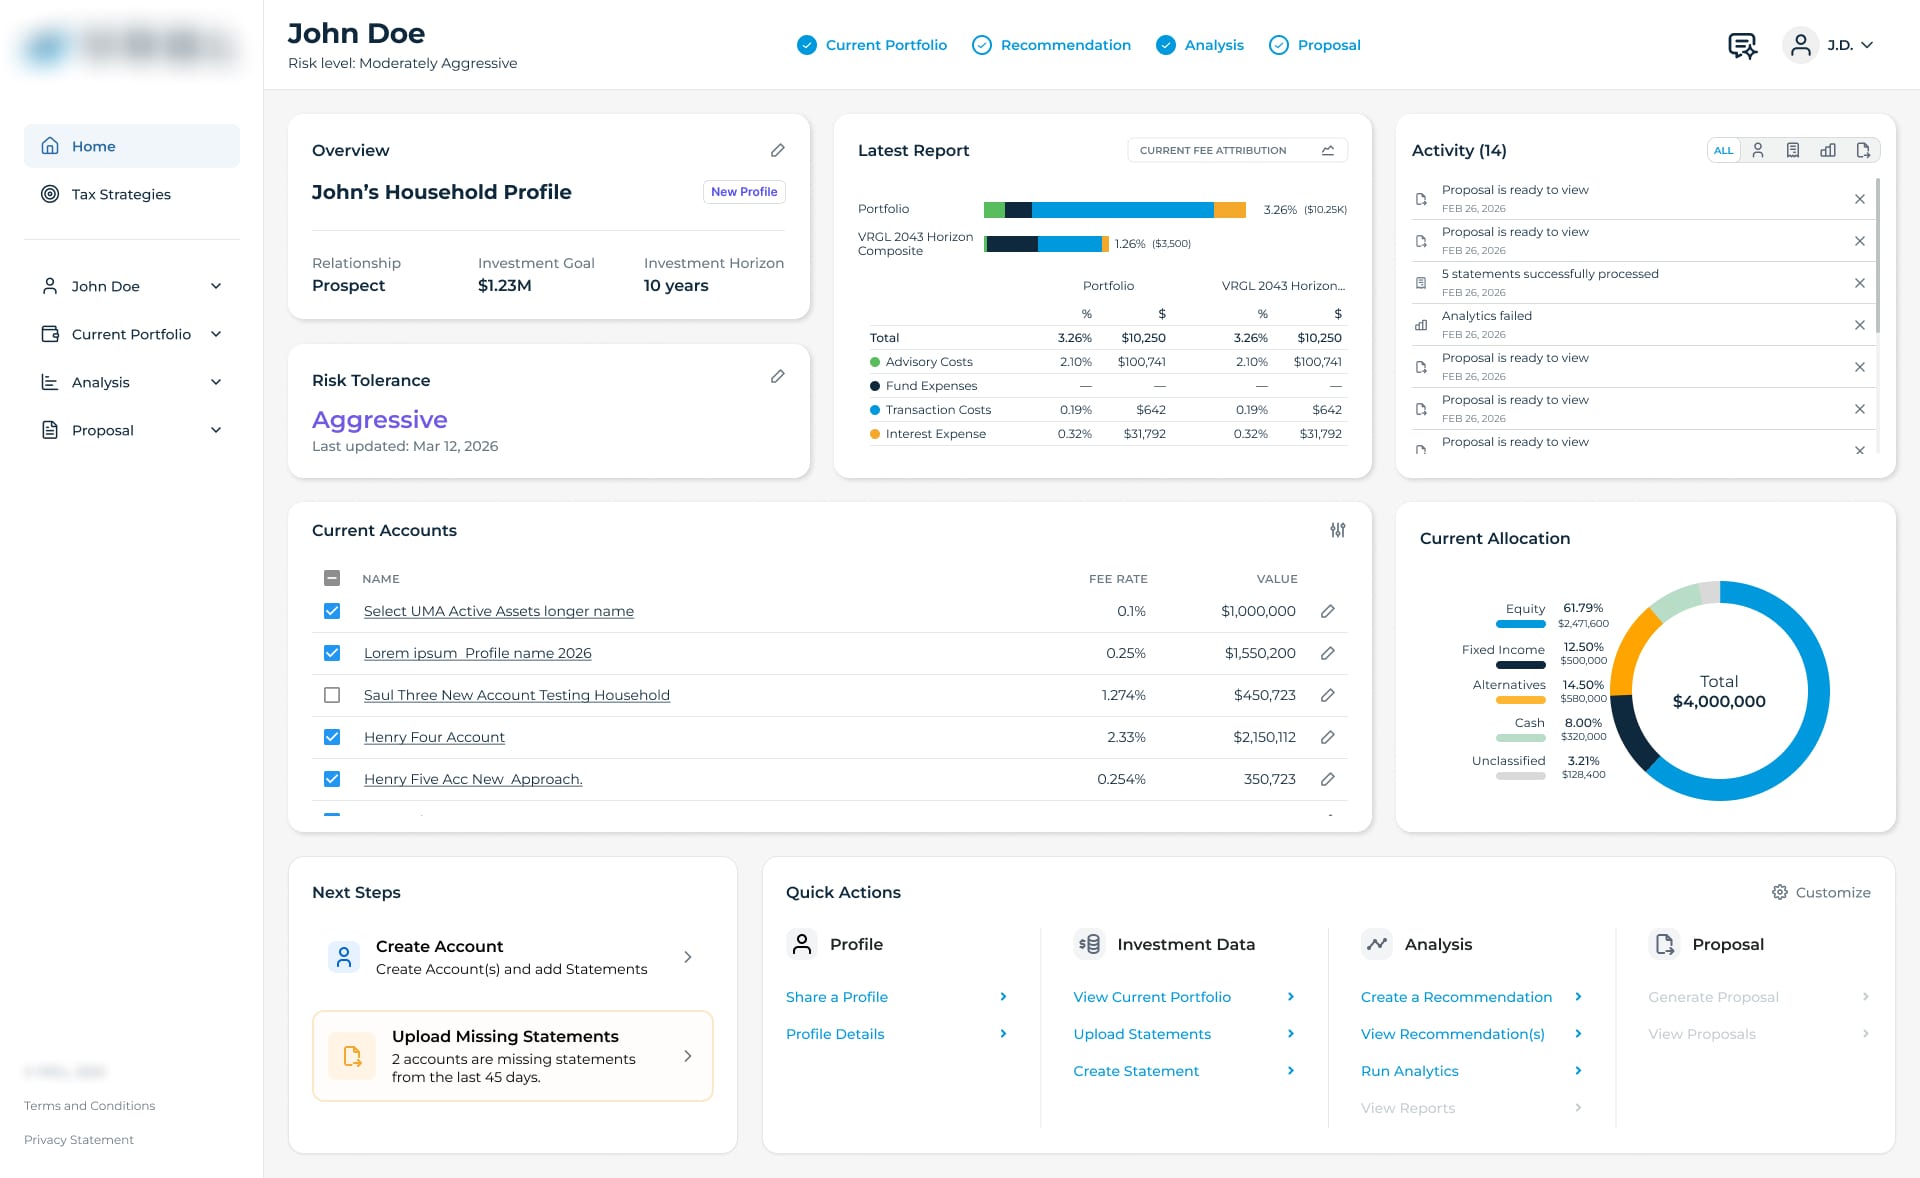Check Saul Three New Account Testing Household
This screenshot has height=1178, width=1920.
(x=332, y=695)
